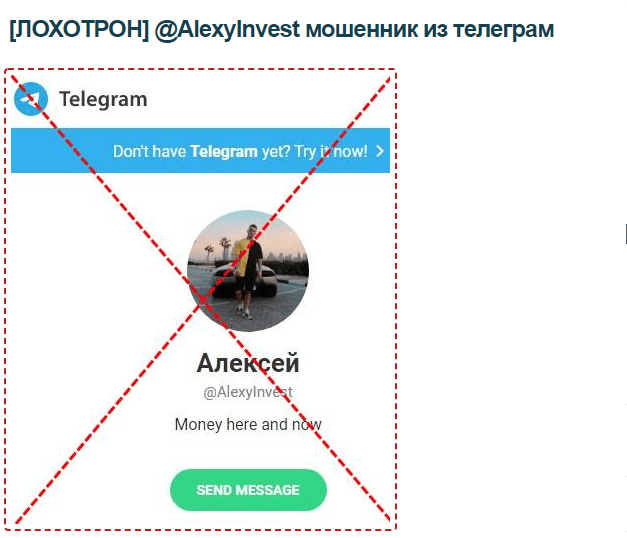Viewport: 627px width, 538px height.
Task: Click the empty blue area left of the banner text
Action: [60, 151]
